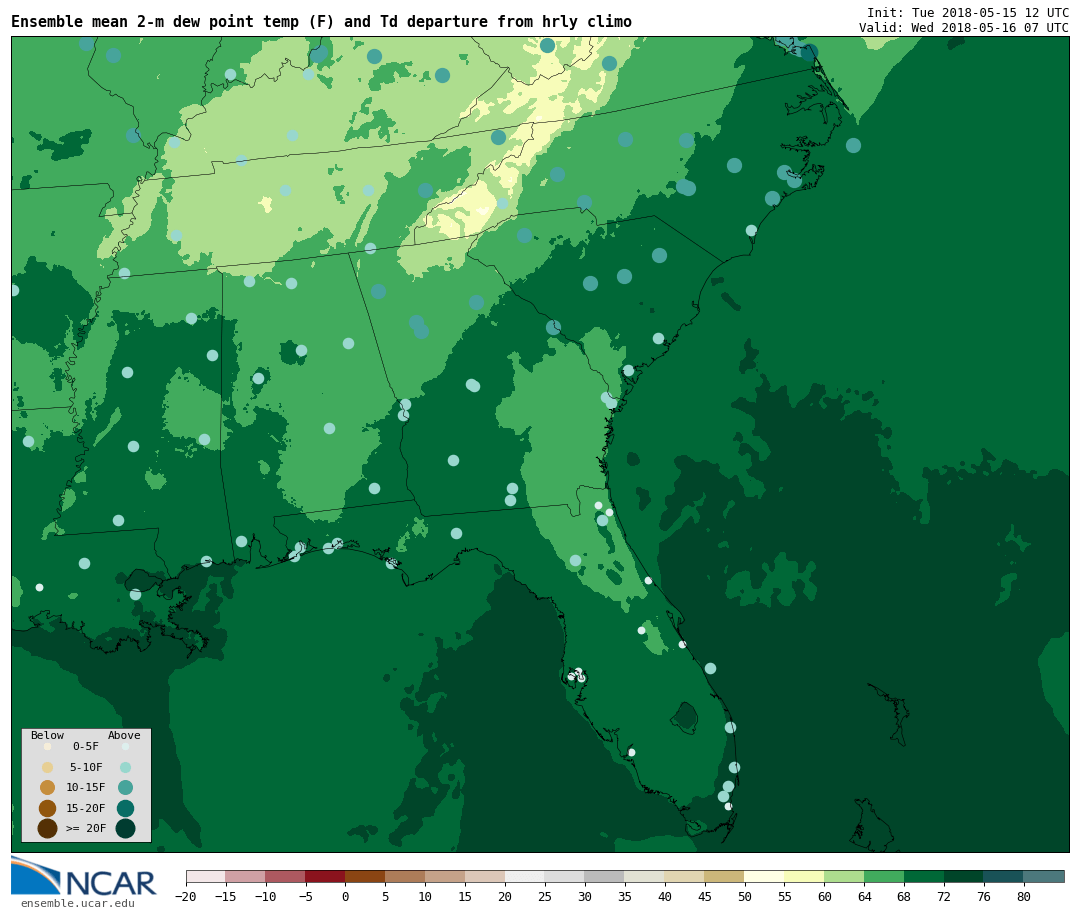Click the '76' colorbar tick label
This screenshot has width=1080, height=915.
point(984,896)
